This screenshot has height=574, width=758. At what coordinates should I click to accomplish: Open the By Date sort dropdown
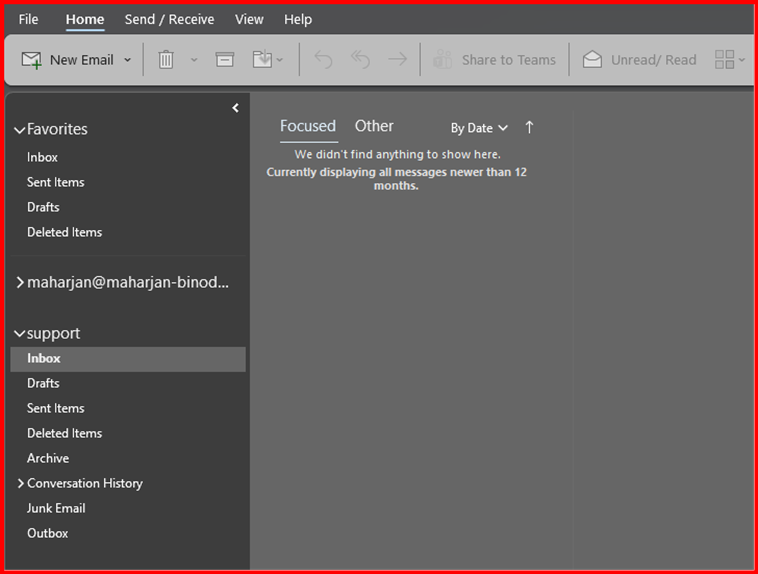479,128
